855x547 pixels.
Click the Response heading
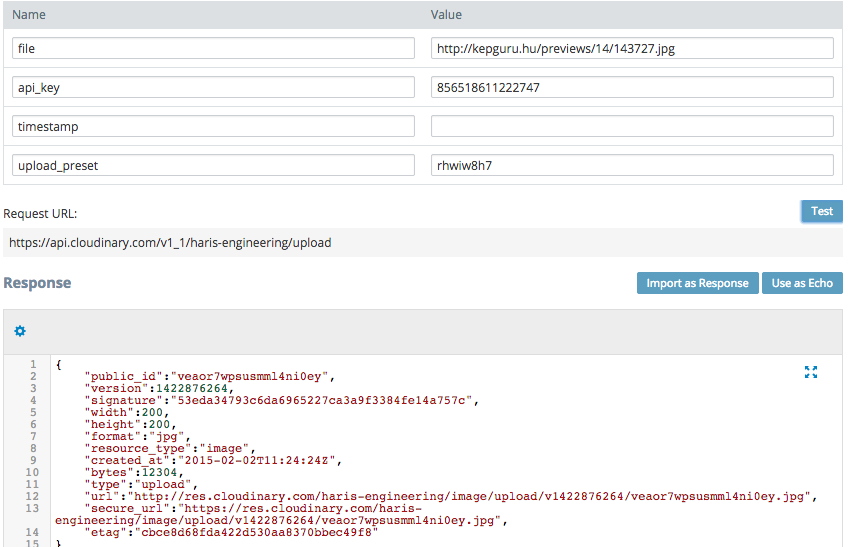tap(37, 283)
